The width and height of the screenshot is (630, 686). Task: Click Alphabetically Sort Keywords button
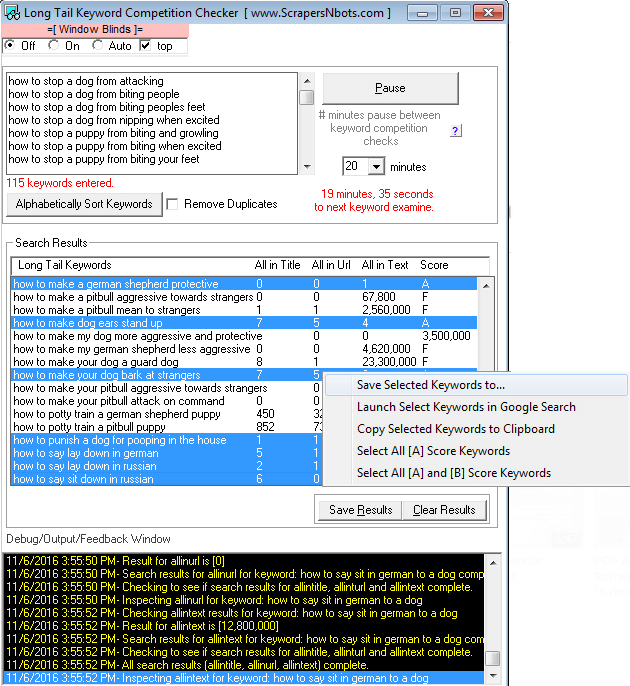pos(84,204)
